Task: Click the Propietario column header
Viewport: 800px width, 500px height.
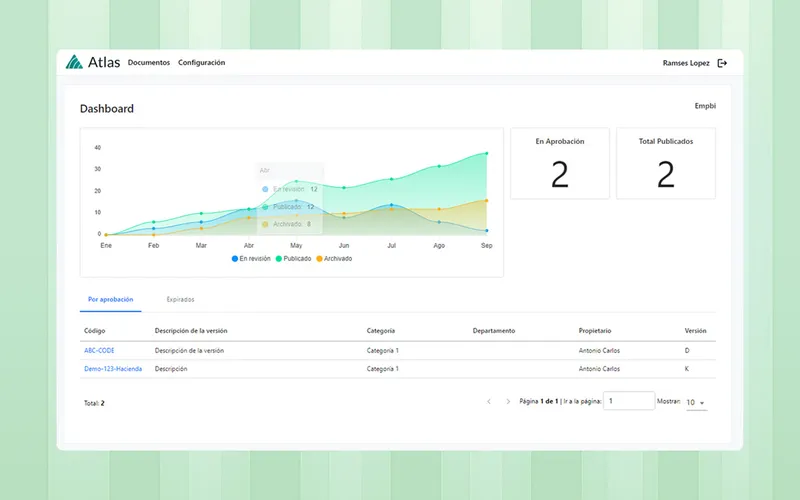Action: pos(594,331)
